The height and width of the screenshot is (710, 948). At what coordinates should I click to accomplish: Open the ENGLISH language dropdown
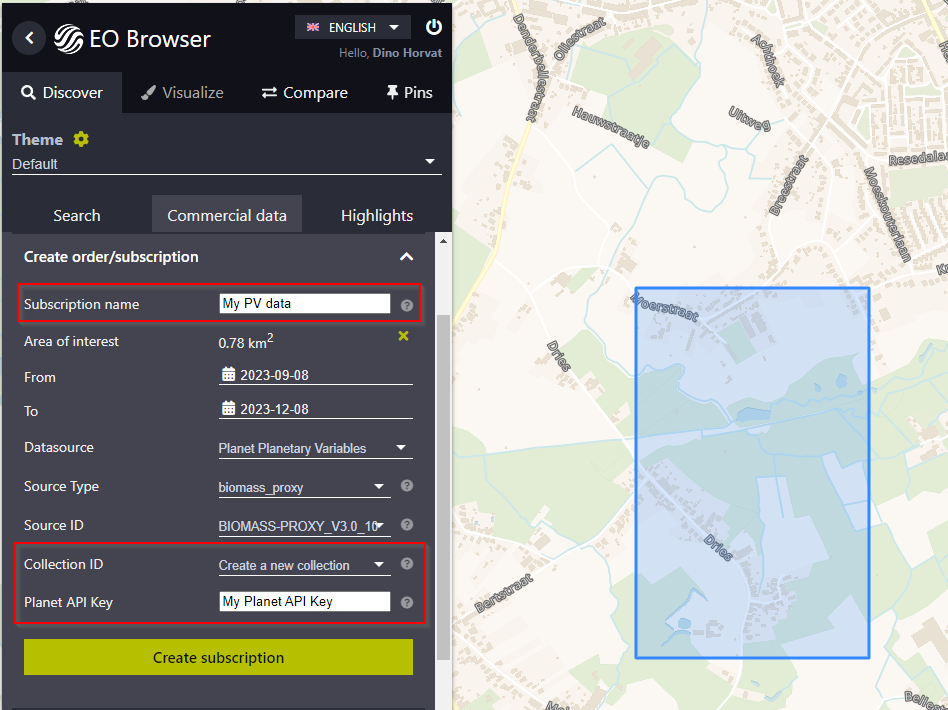(x=352, y=27)
